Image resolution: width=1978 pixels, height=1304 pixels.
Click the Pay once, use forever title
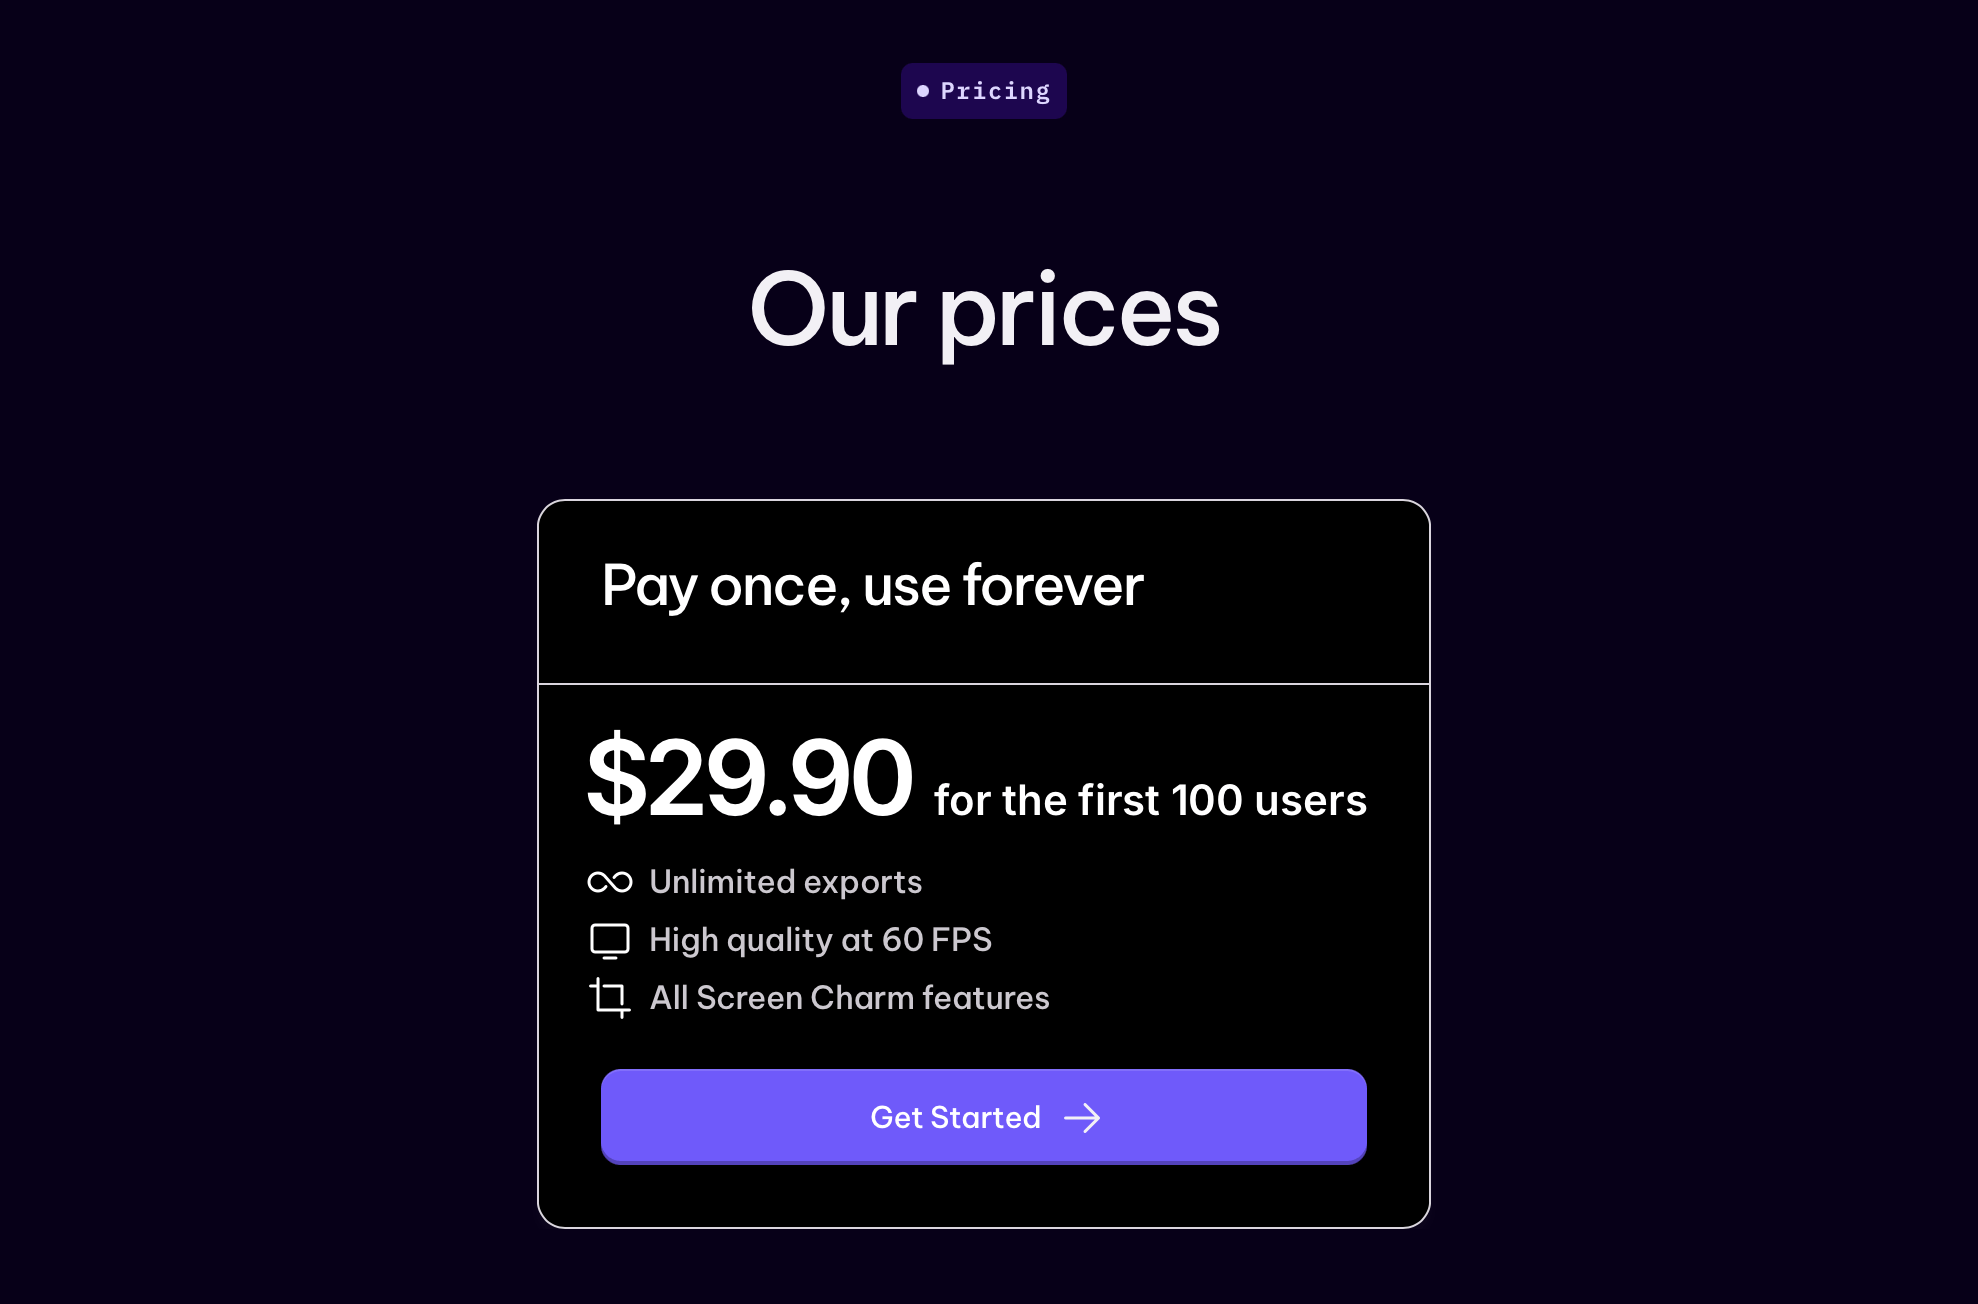click(872, 586)
